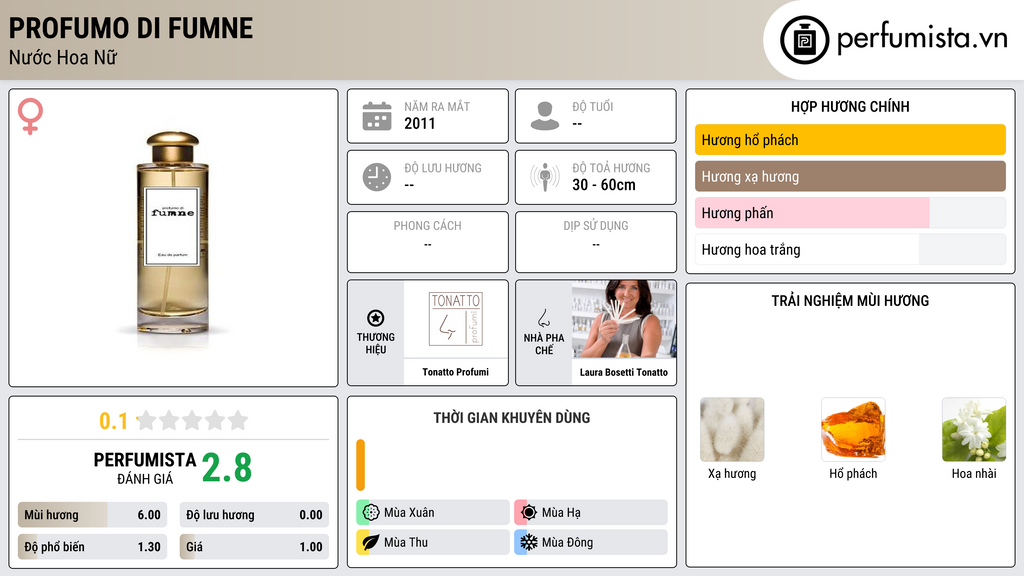Click the star badge icon above Thương Hiệu
1024x576 pixels.
click(376, 318)
